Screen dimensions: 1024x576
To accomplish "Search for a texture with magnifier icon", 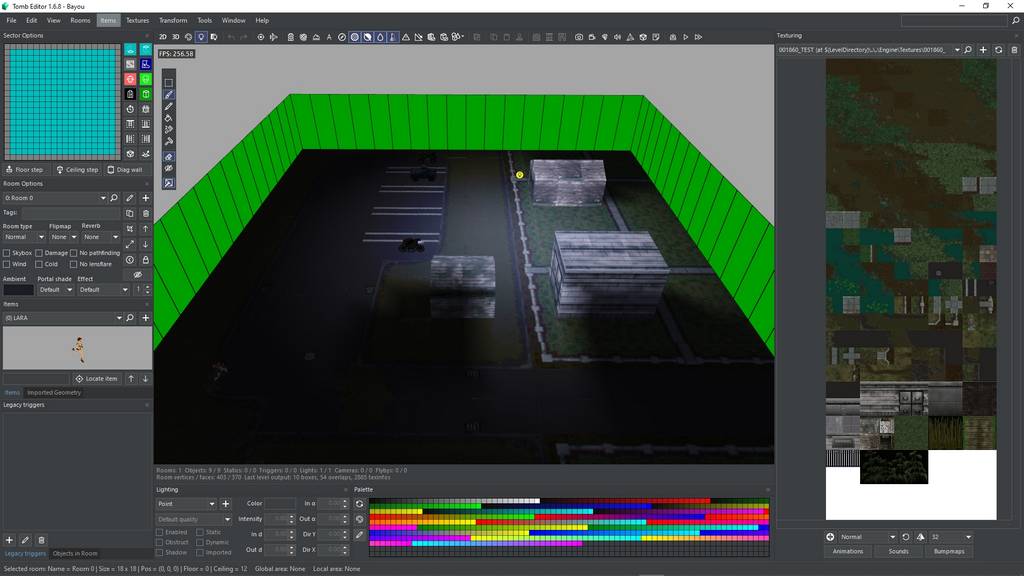I will pos(968,49).
